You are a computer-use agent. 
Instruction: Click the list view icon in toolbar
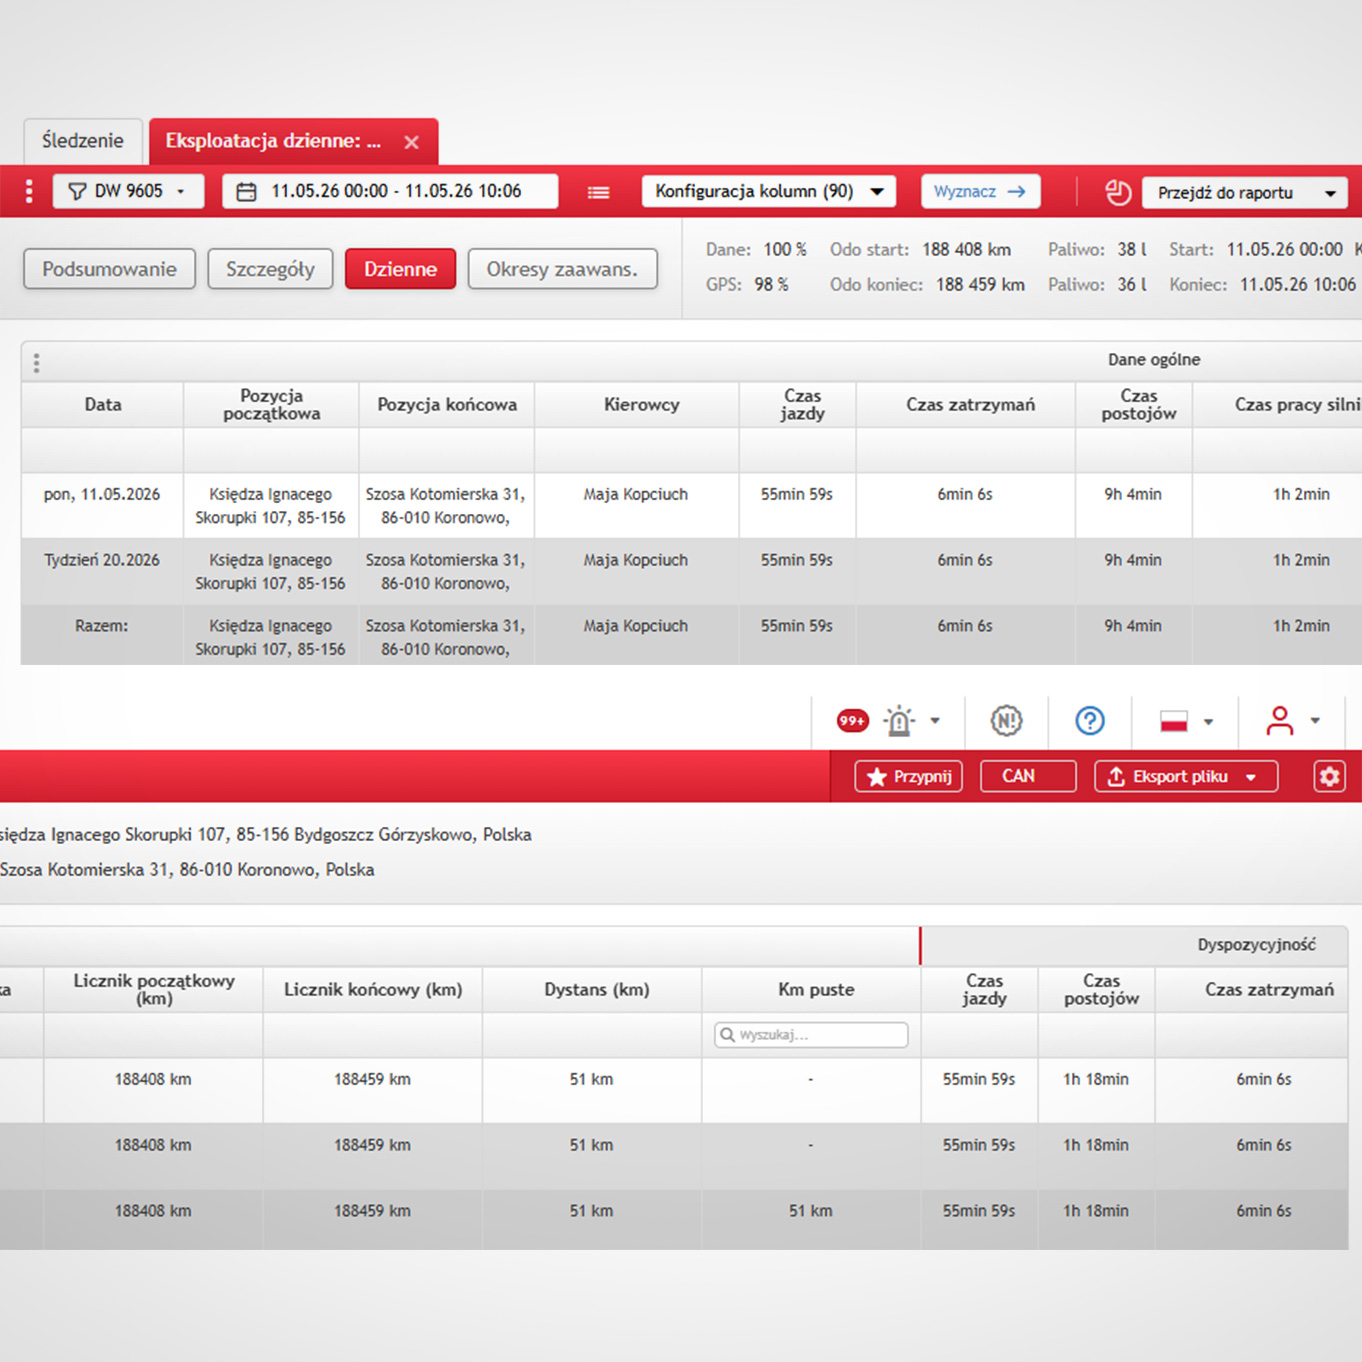coord(598,192)
